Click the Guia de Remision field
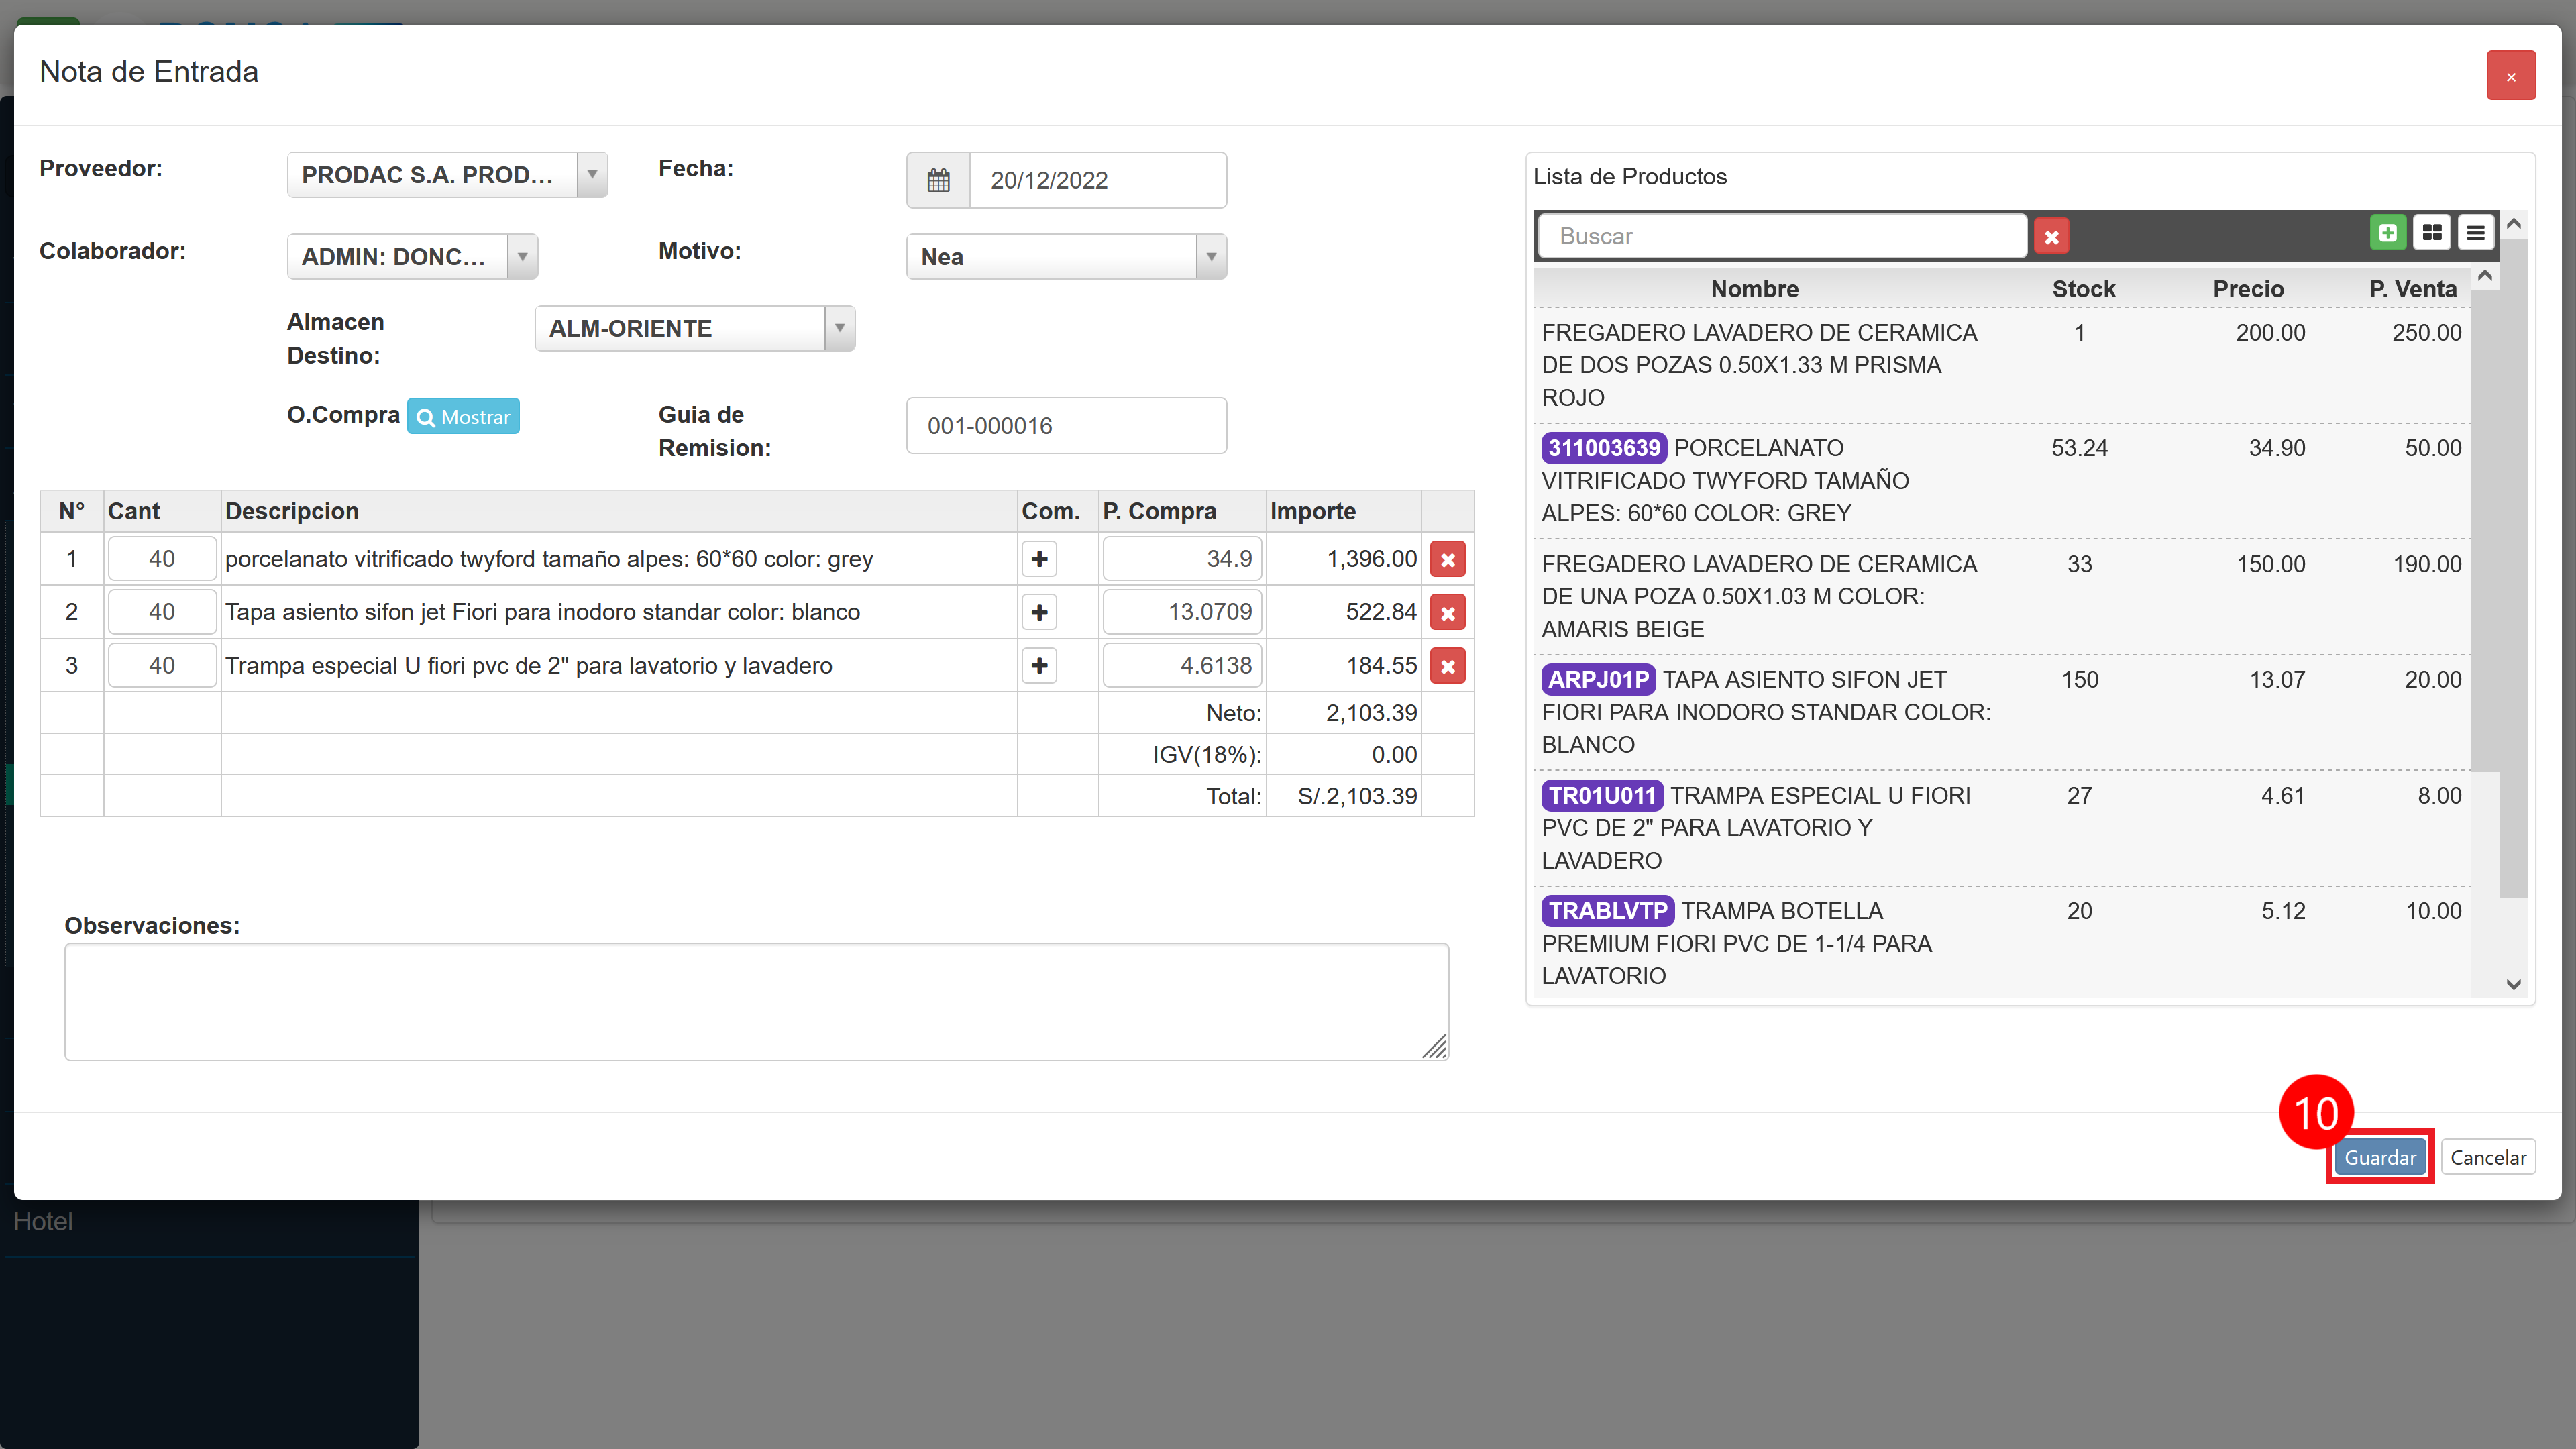 coord(1066,426)
